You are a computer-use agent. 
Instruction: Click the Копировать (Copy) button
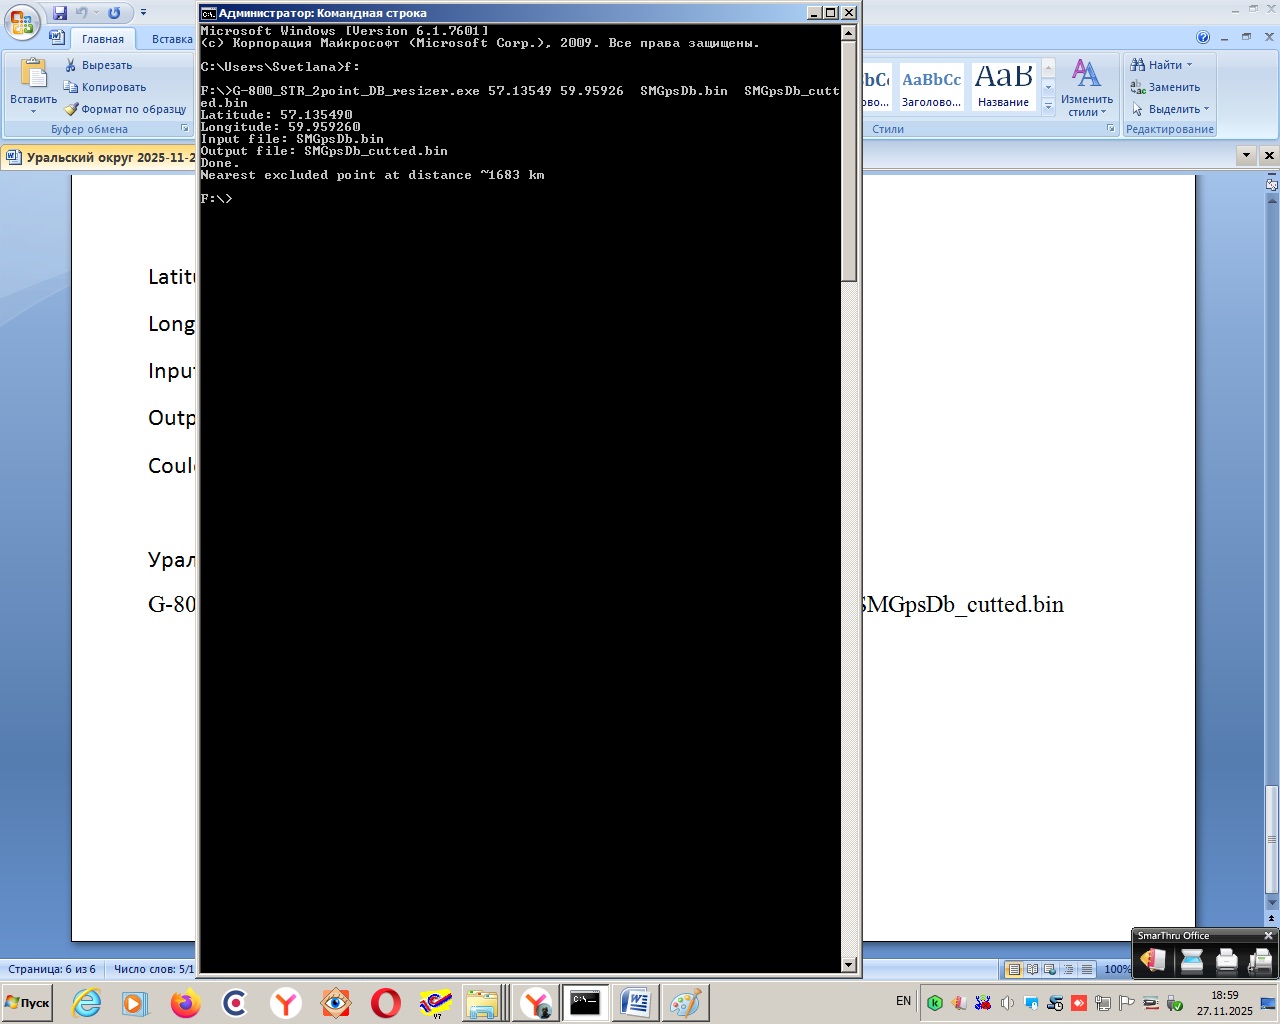click(105, 87)
